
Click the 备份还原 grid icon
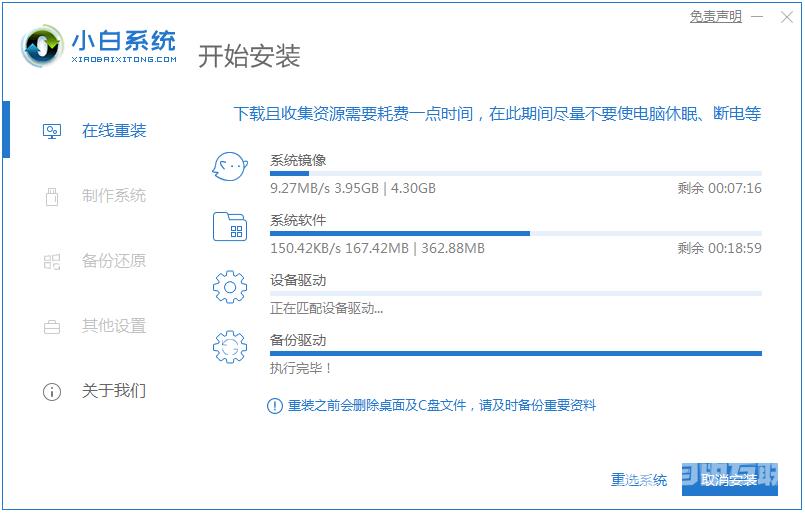pyautogui.click(x=52, y=262)
